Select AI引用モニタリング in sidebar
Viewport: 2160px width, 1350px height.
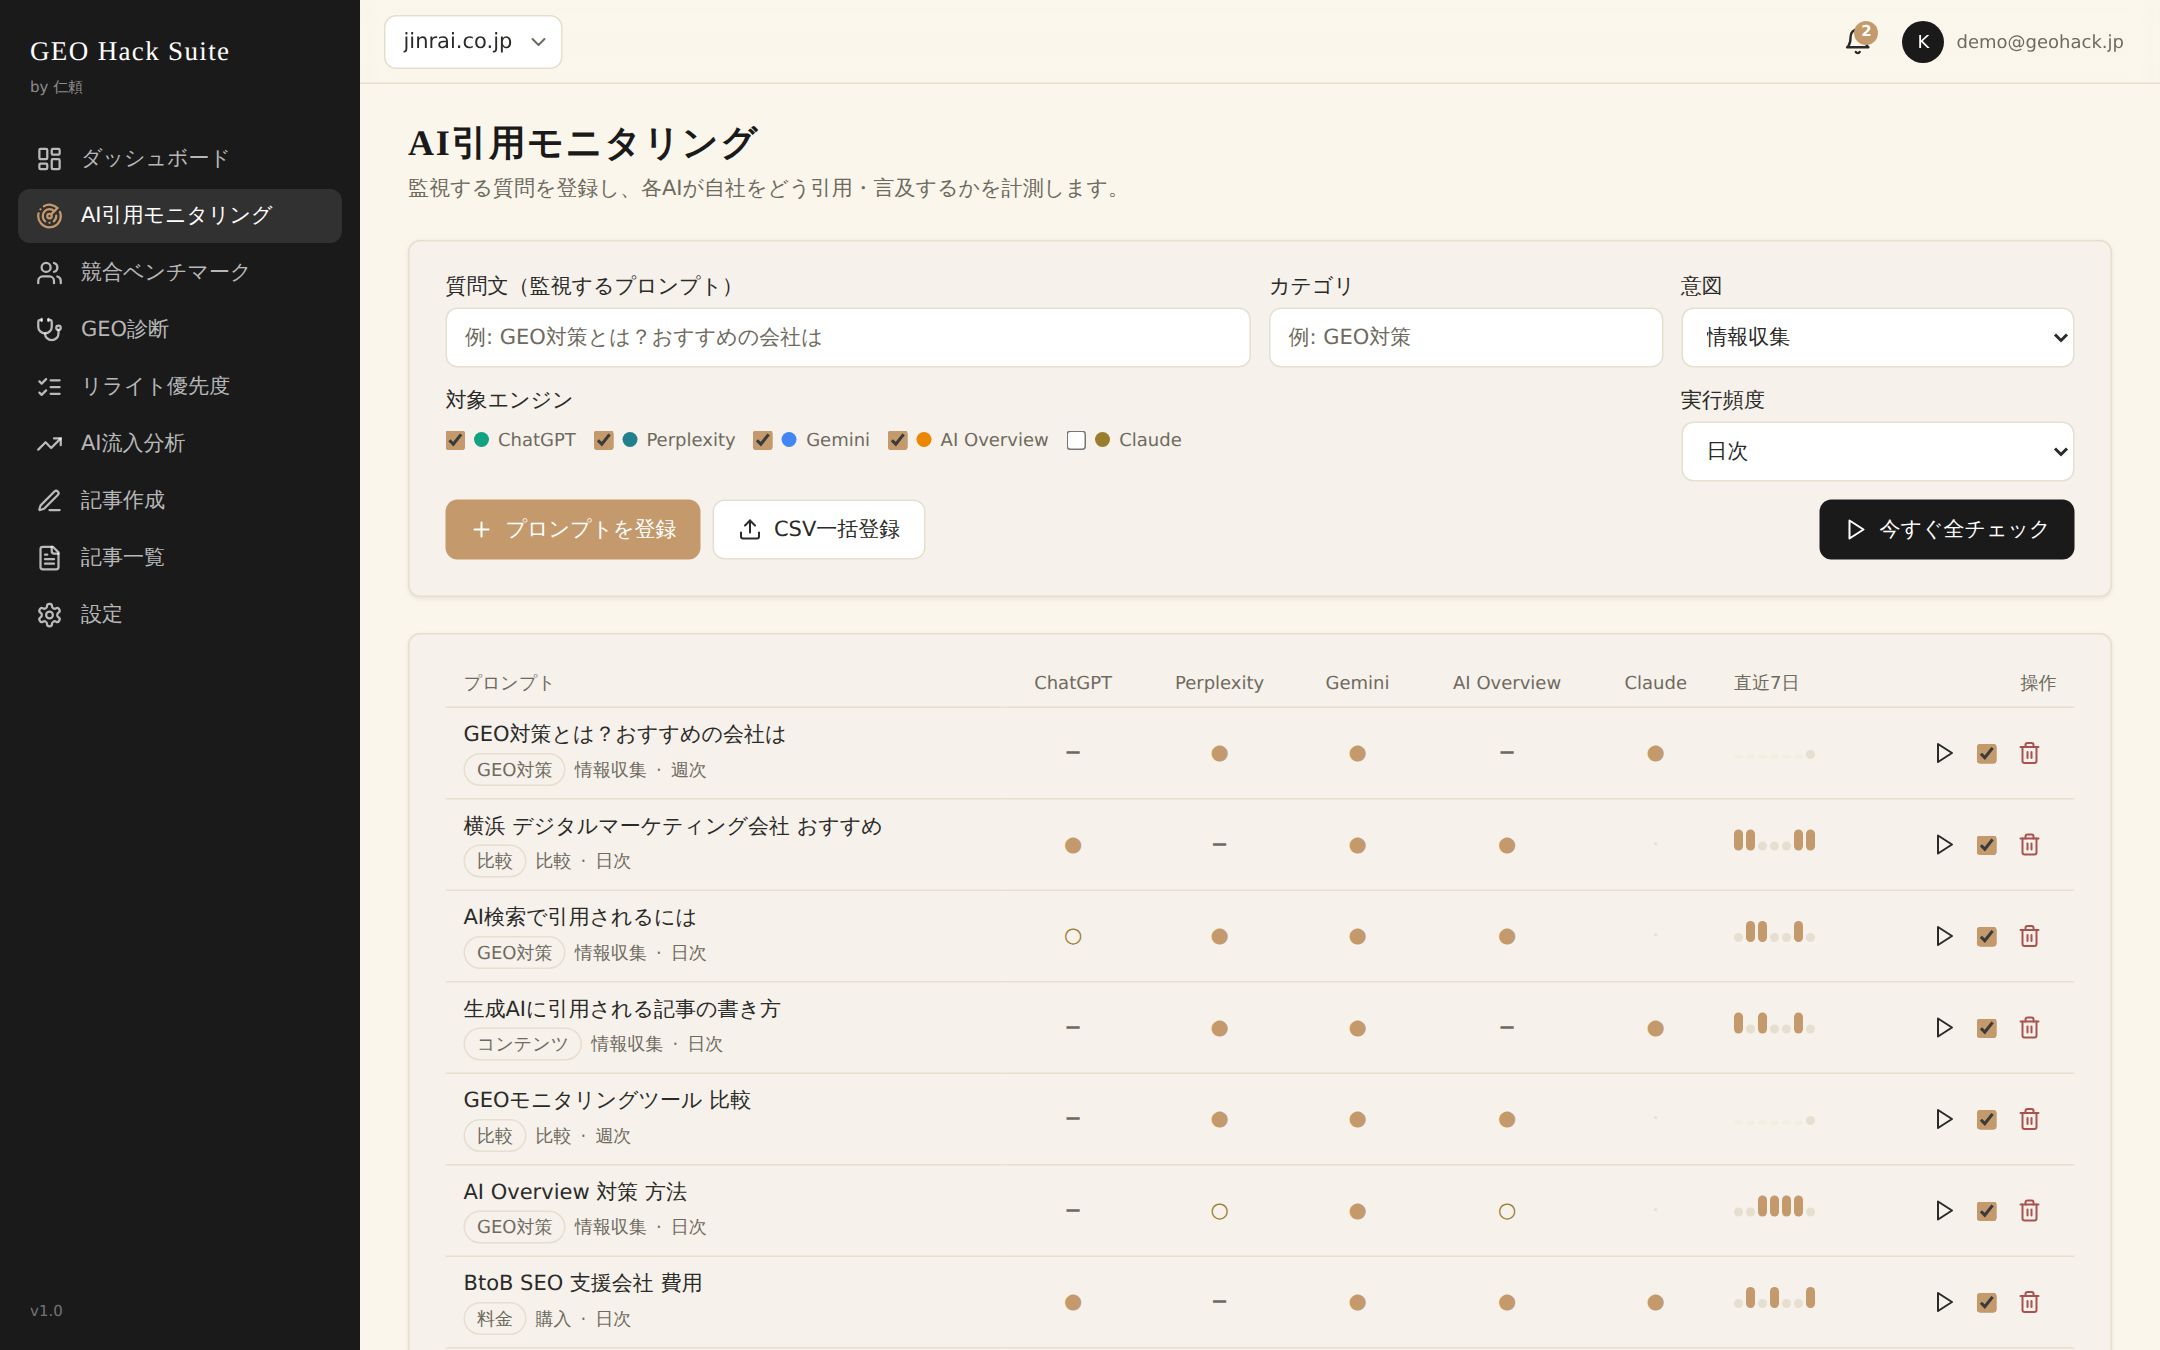pyautogui.click(x=180, y=216)
